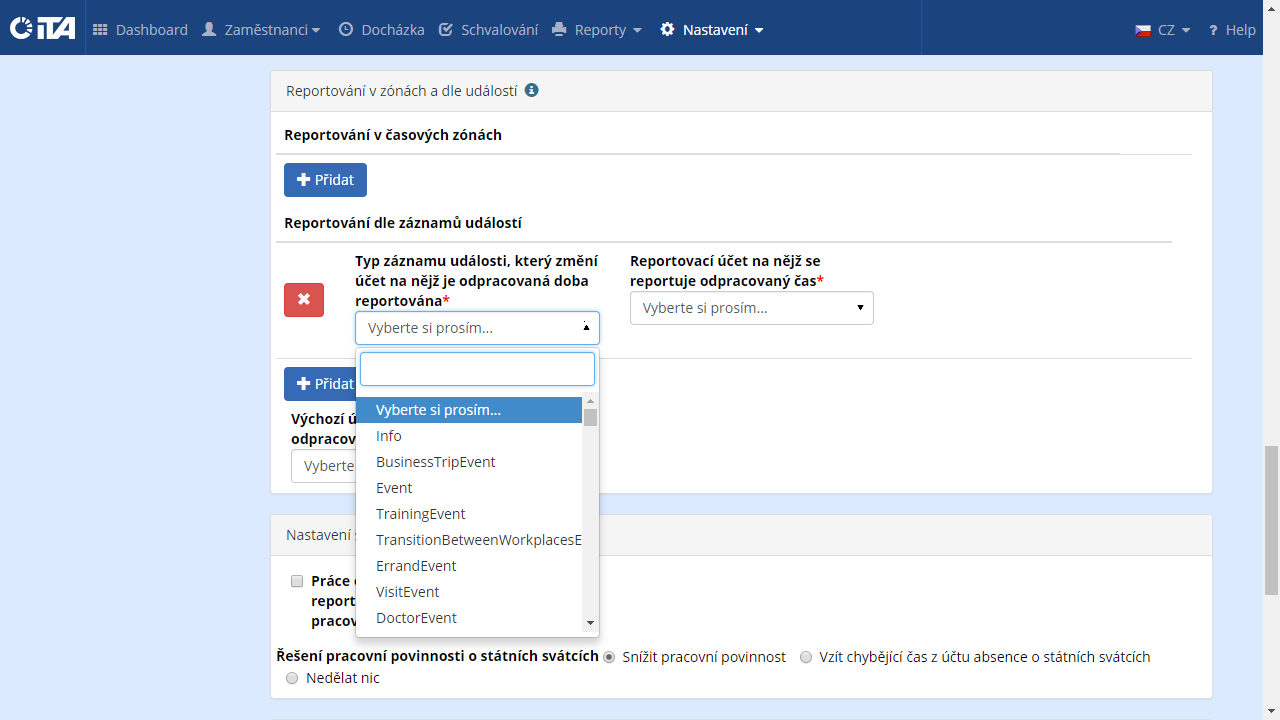Click the Czech flag language icon
Image resolution: width=1280 pixels, height=720 pixels.
pos(1143,30)
